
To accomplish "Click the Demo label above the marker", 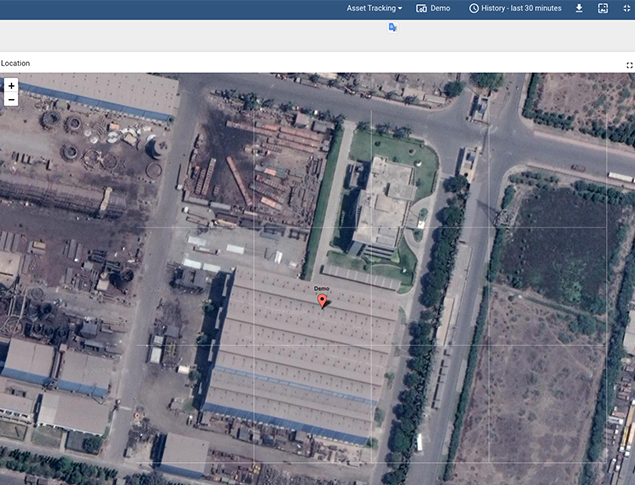I will [x=322, y=288].
